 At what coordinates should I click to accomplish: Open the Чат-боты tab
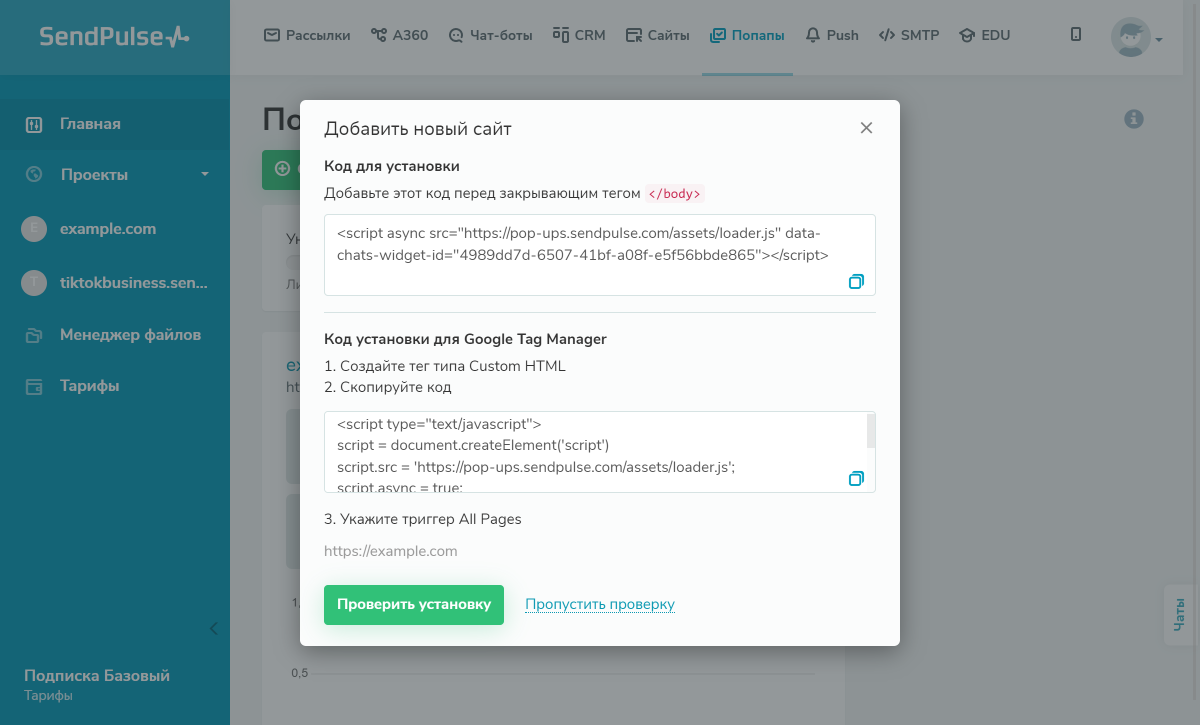(491, 35)
